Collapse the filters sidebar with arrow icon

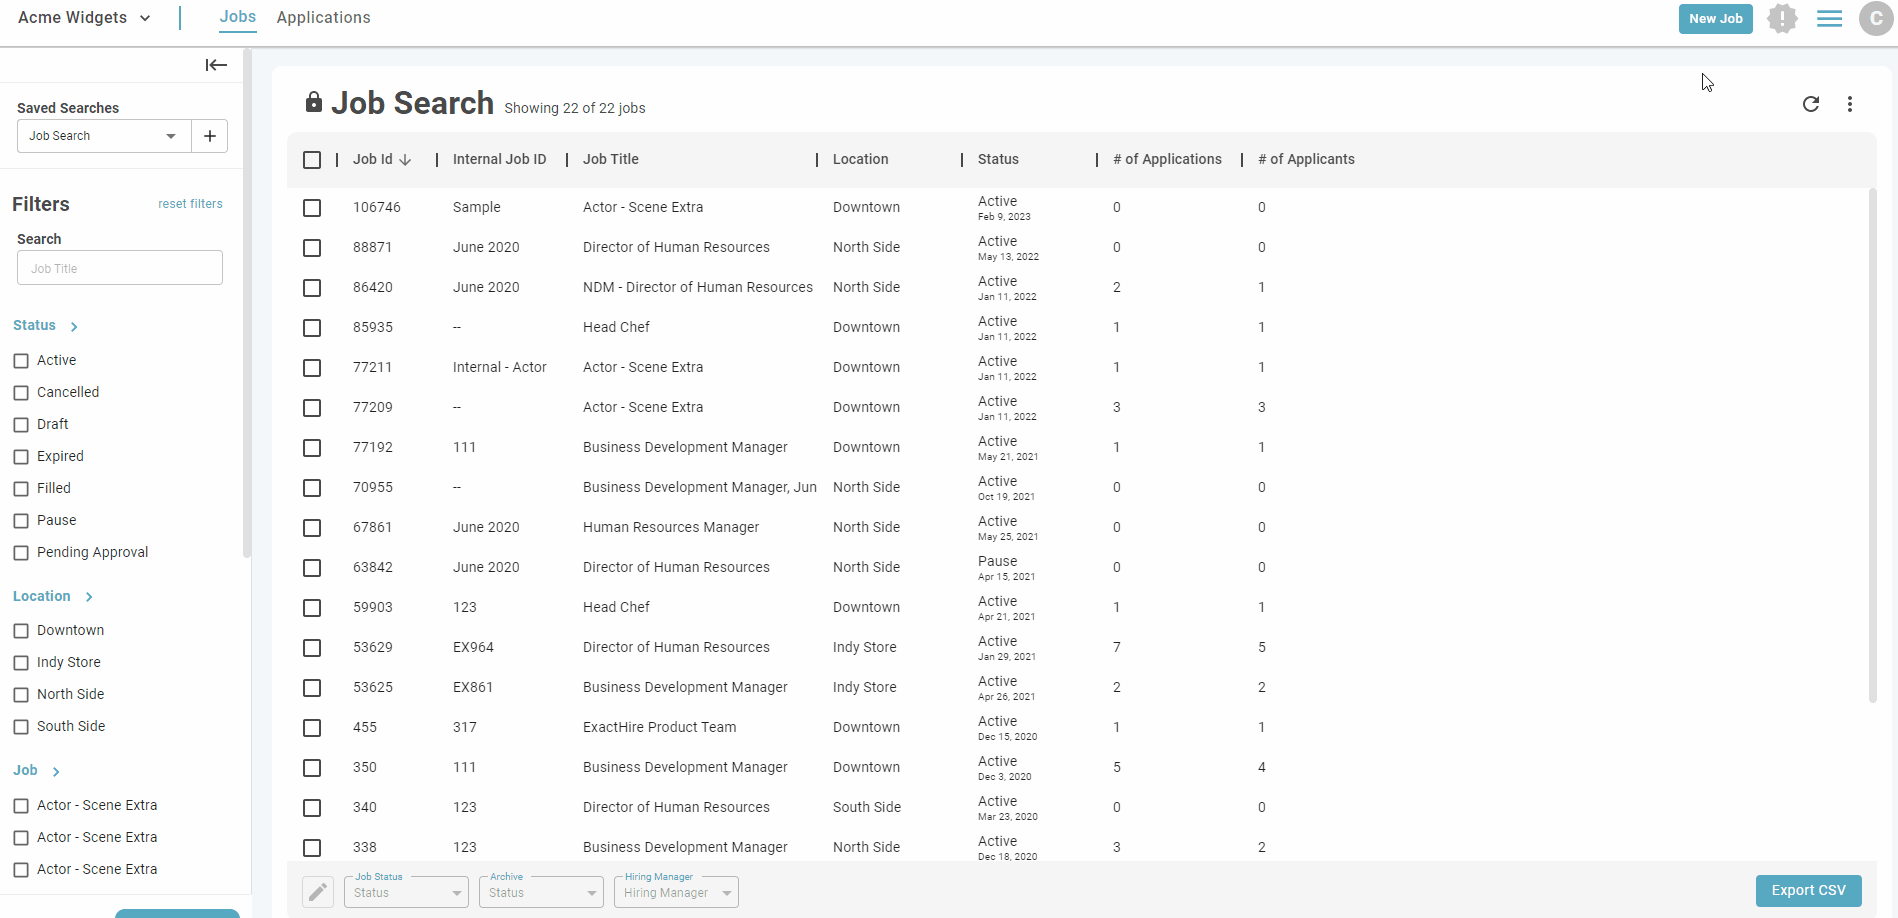point(216,65)
